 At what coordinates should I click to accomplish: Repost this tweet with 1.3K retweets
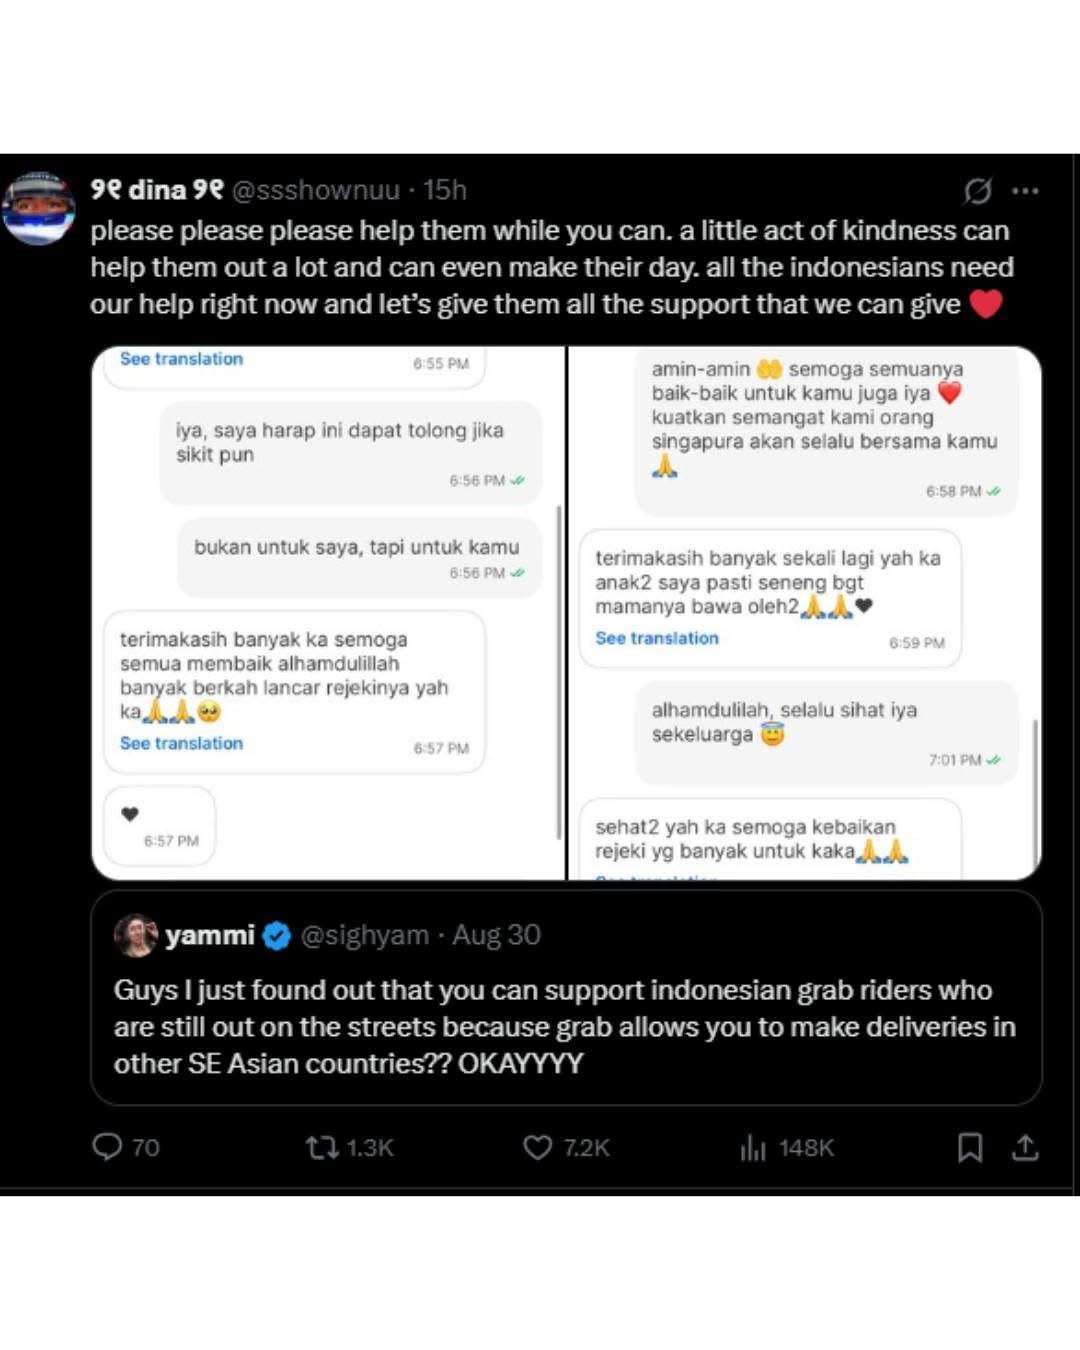click(x=349, y=1147)
